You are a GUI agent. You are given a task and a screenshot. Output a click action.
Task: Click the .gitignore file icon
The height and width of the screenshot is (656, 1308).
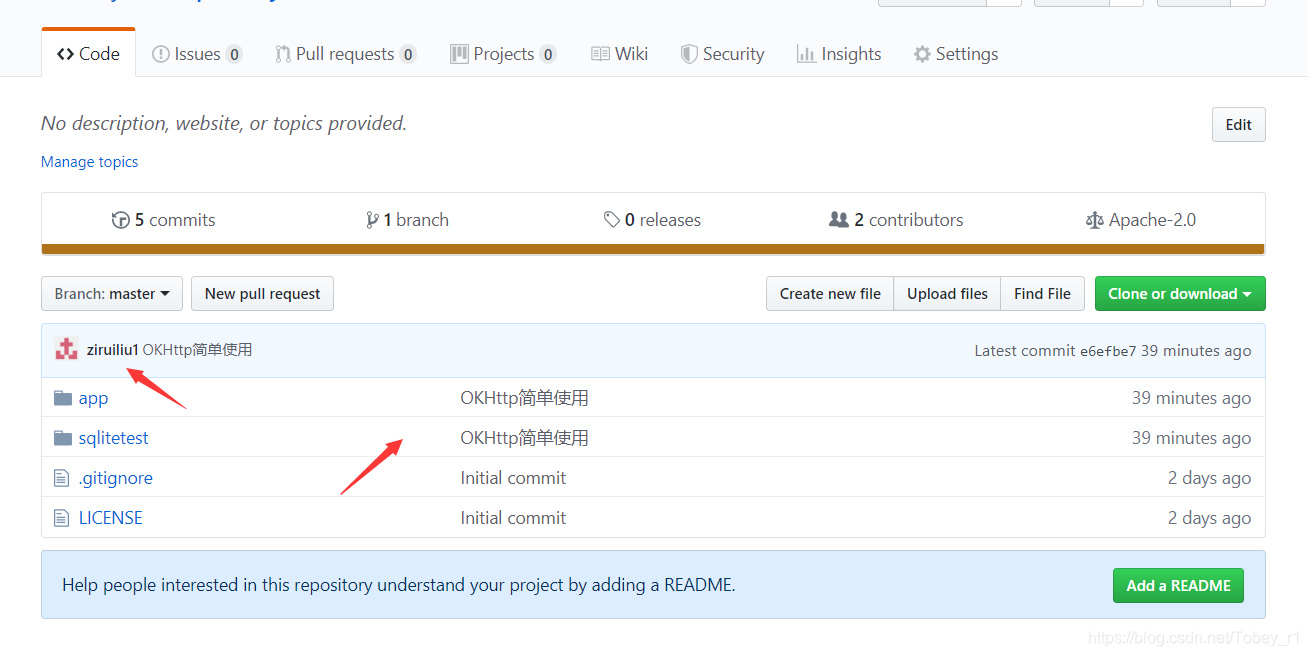click(x=62, y=478)
